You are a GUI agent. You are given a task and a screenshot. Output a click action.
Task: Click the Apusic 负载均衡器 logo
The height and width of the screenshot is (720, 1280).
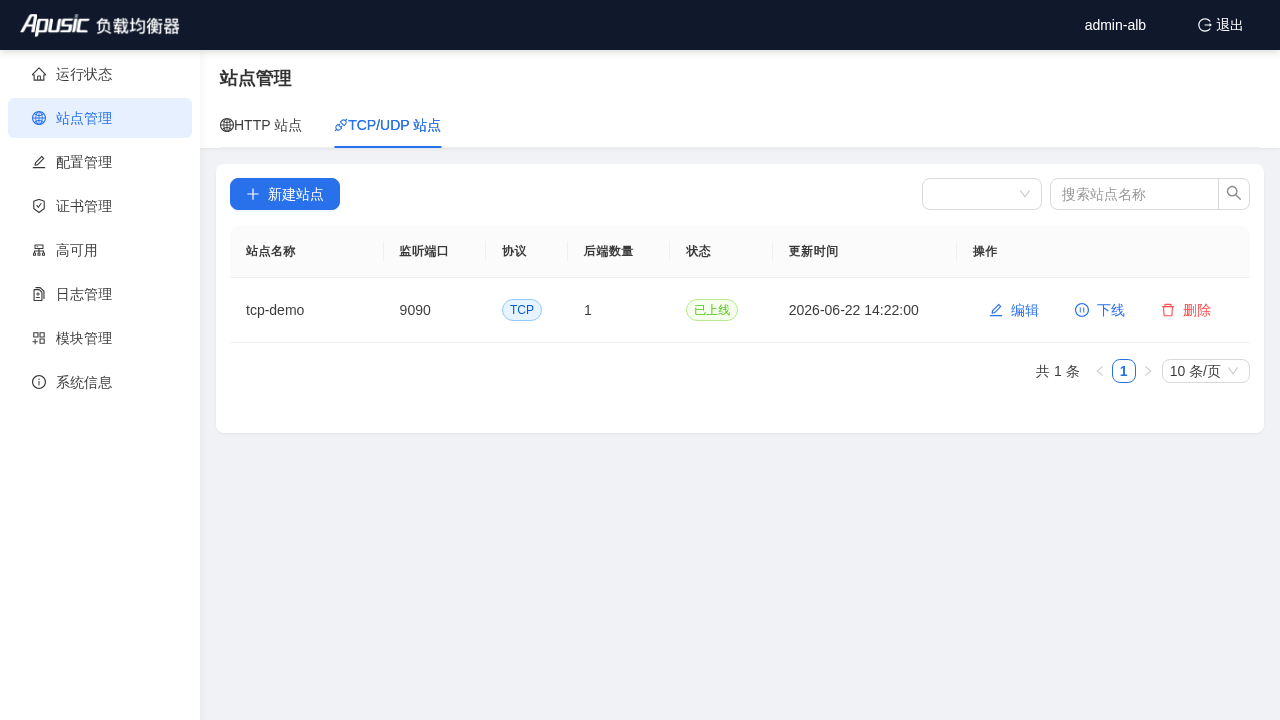(100, 25)
